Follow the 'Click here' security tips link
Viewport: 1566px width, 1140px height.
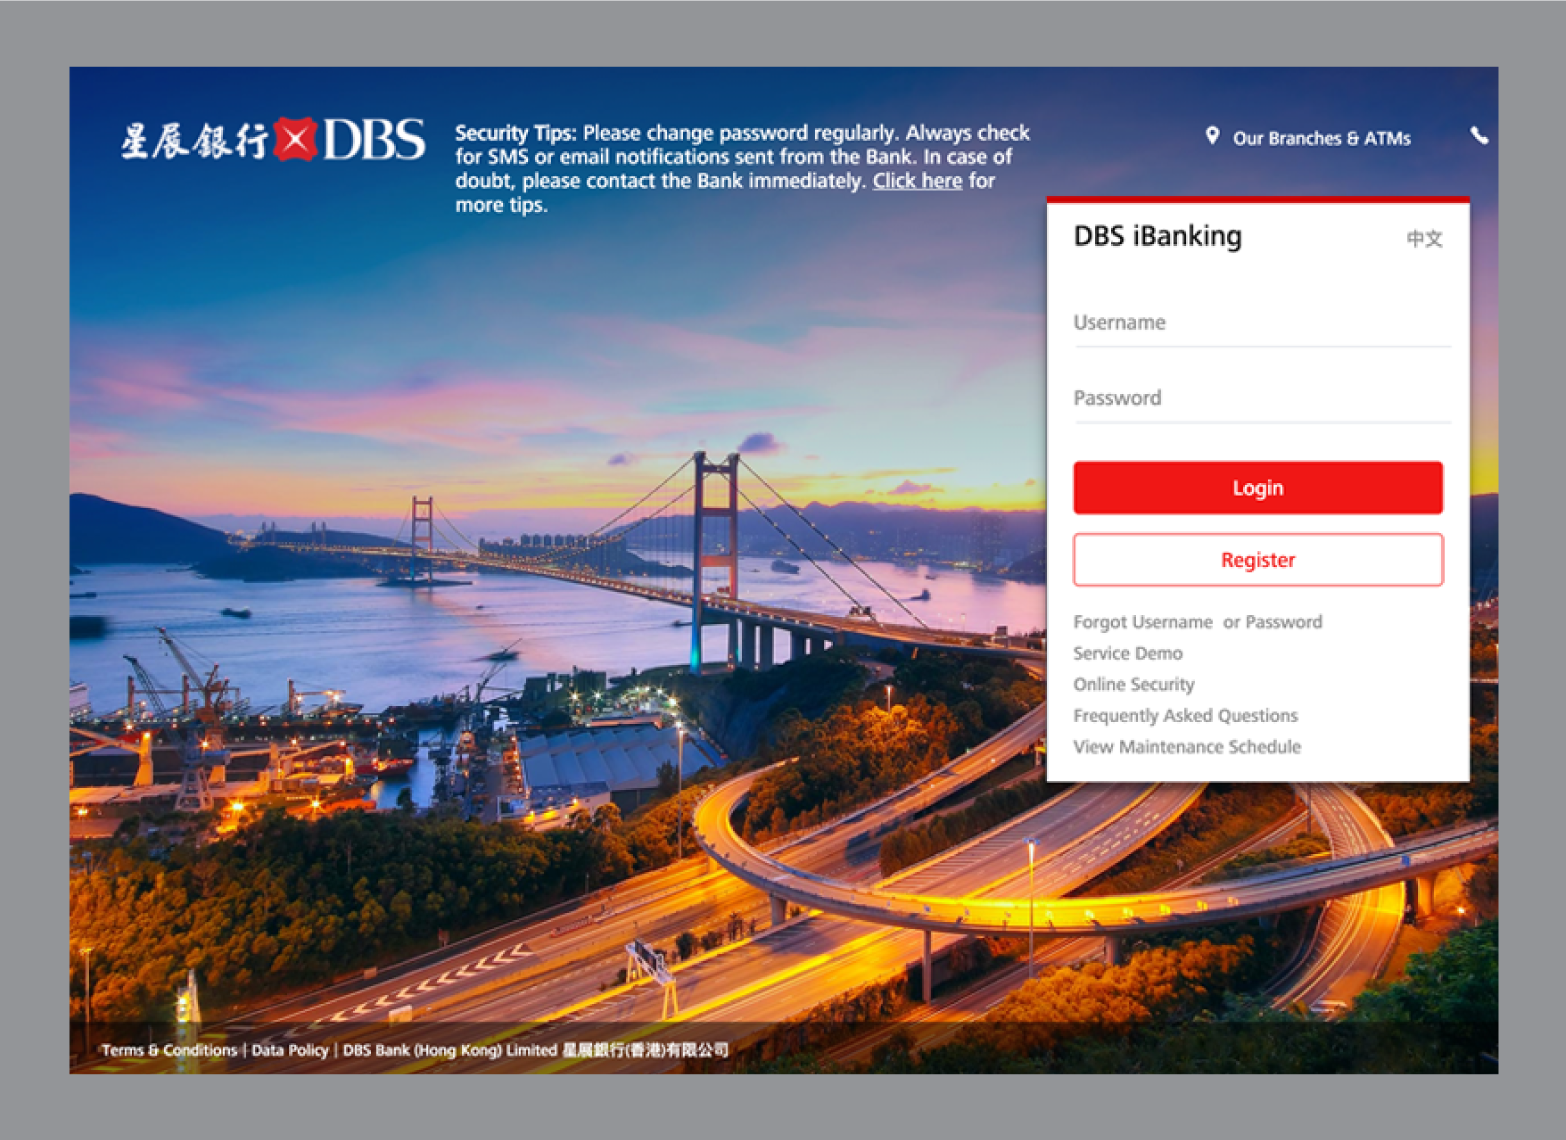[917, 181]
